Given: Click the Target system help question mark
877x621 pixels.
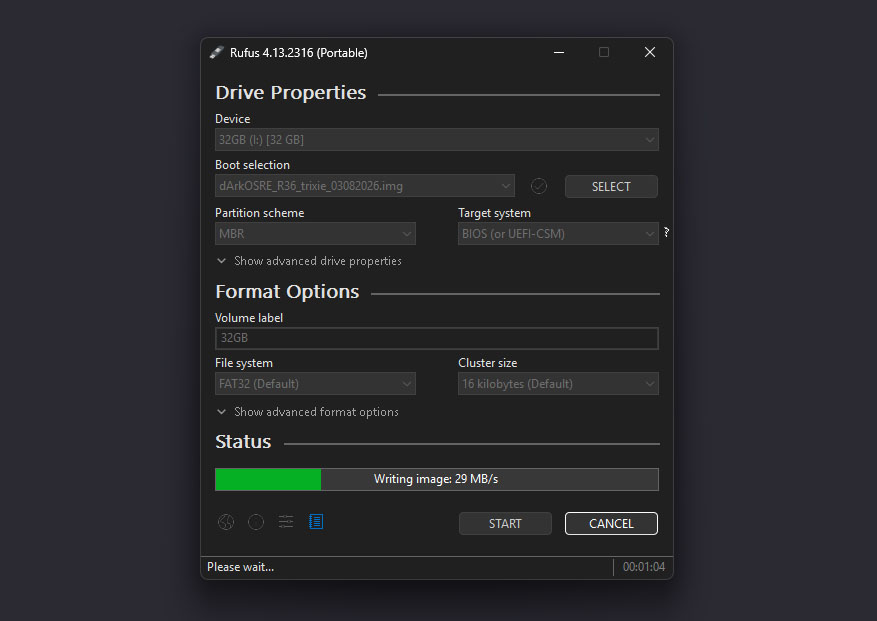Looking at the screenshot, I should coord(666,232).
